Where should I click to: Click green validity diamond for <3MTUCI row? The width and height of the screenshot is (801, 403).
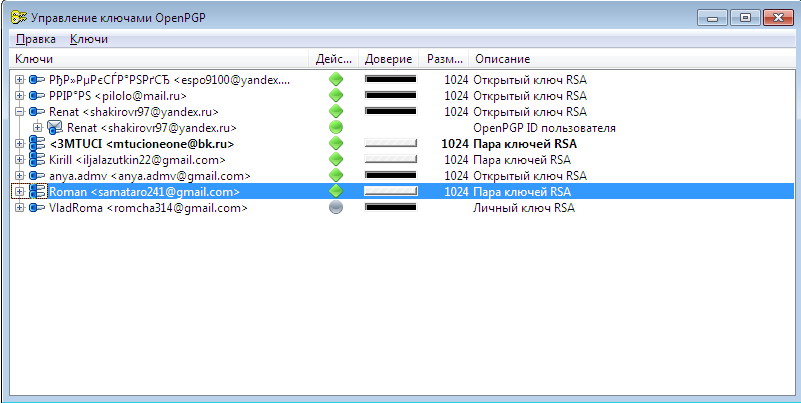336,144
